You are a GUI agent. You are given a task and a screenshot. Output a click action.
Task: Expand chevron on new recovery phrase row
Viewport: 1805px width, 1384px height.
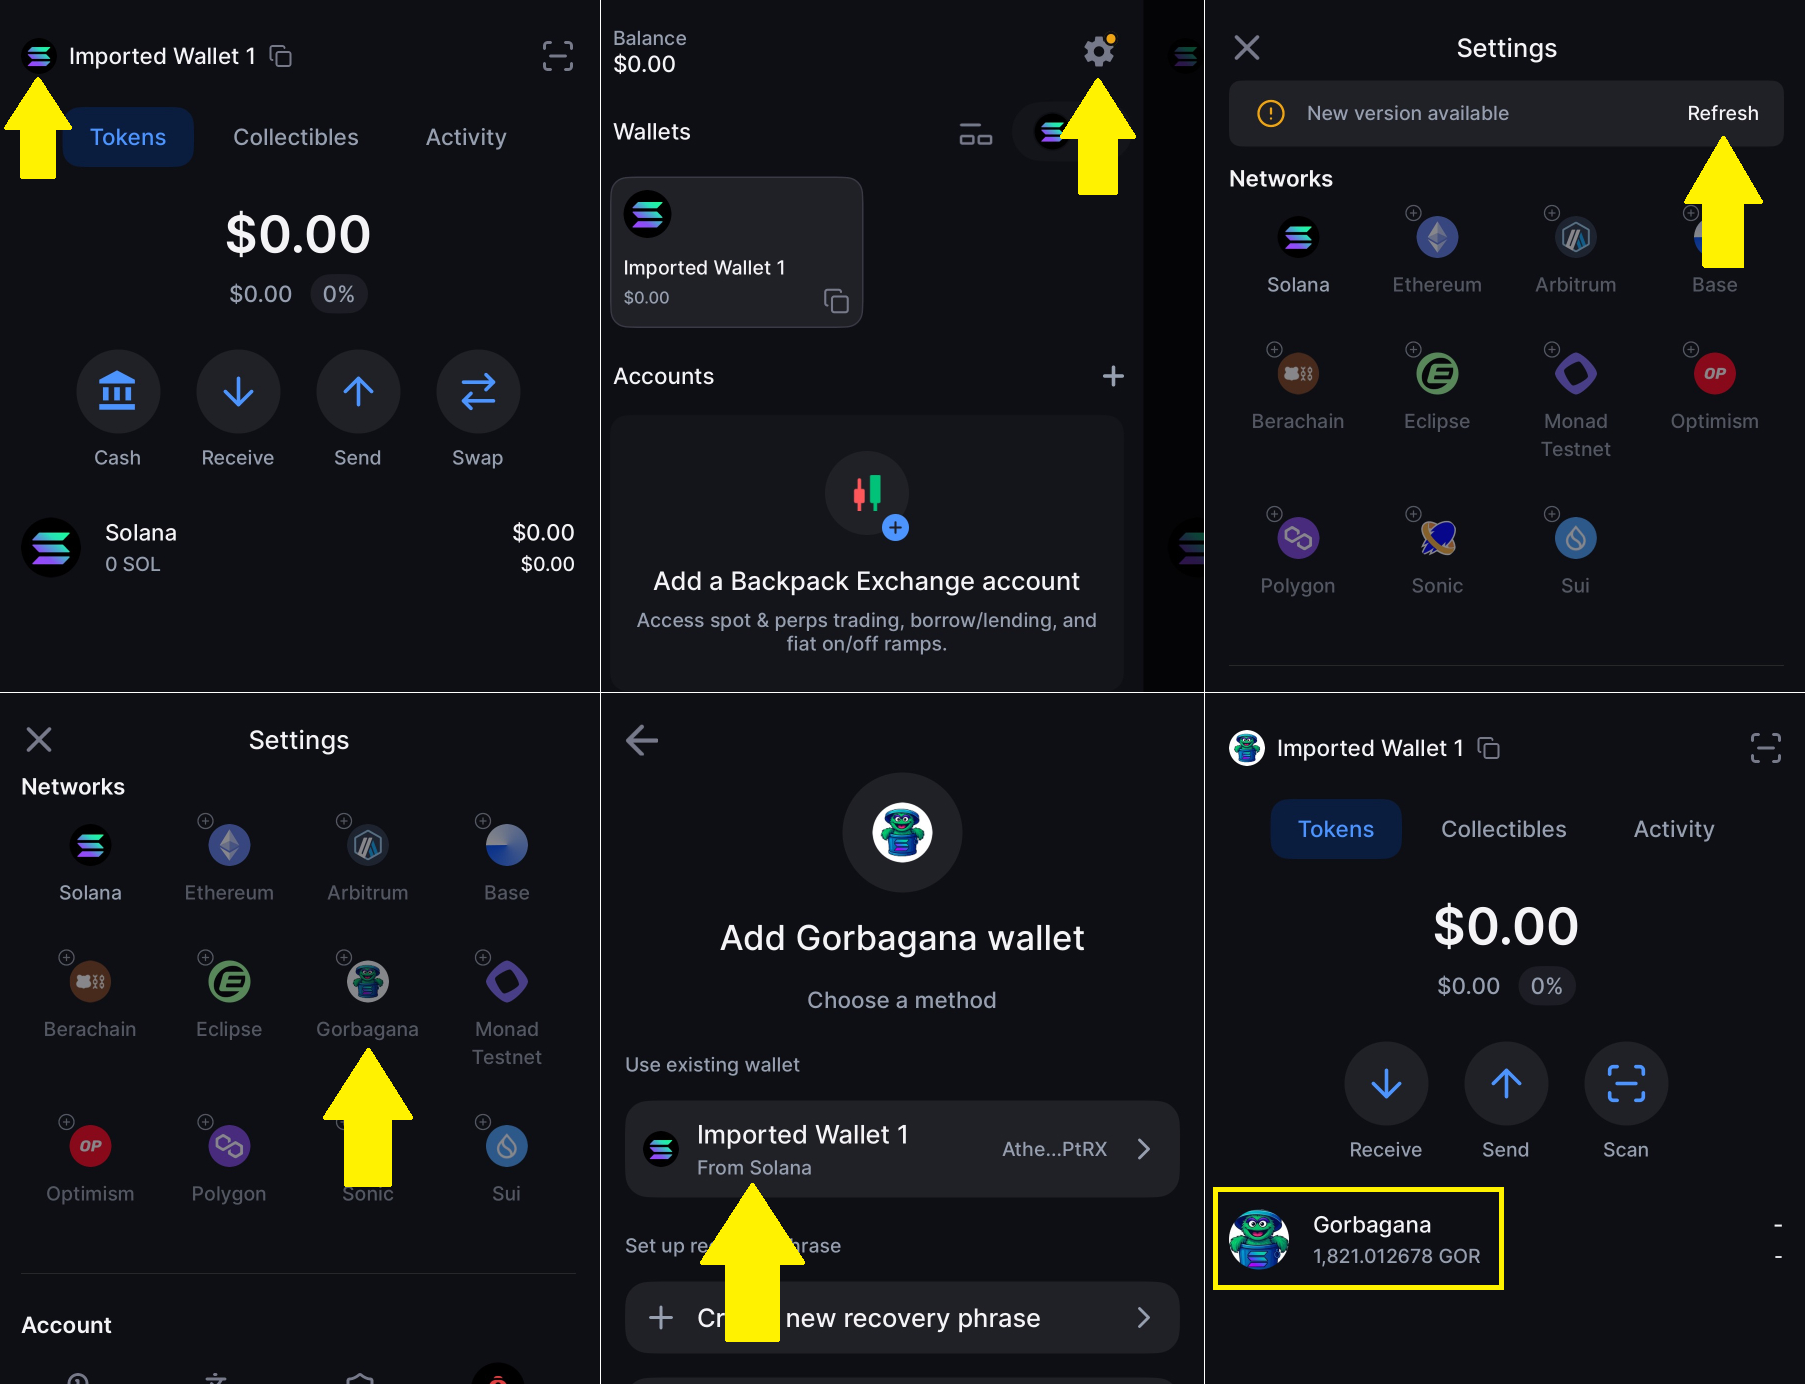coord(1144,1318)
